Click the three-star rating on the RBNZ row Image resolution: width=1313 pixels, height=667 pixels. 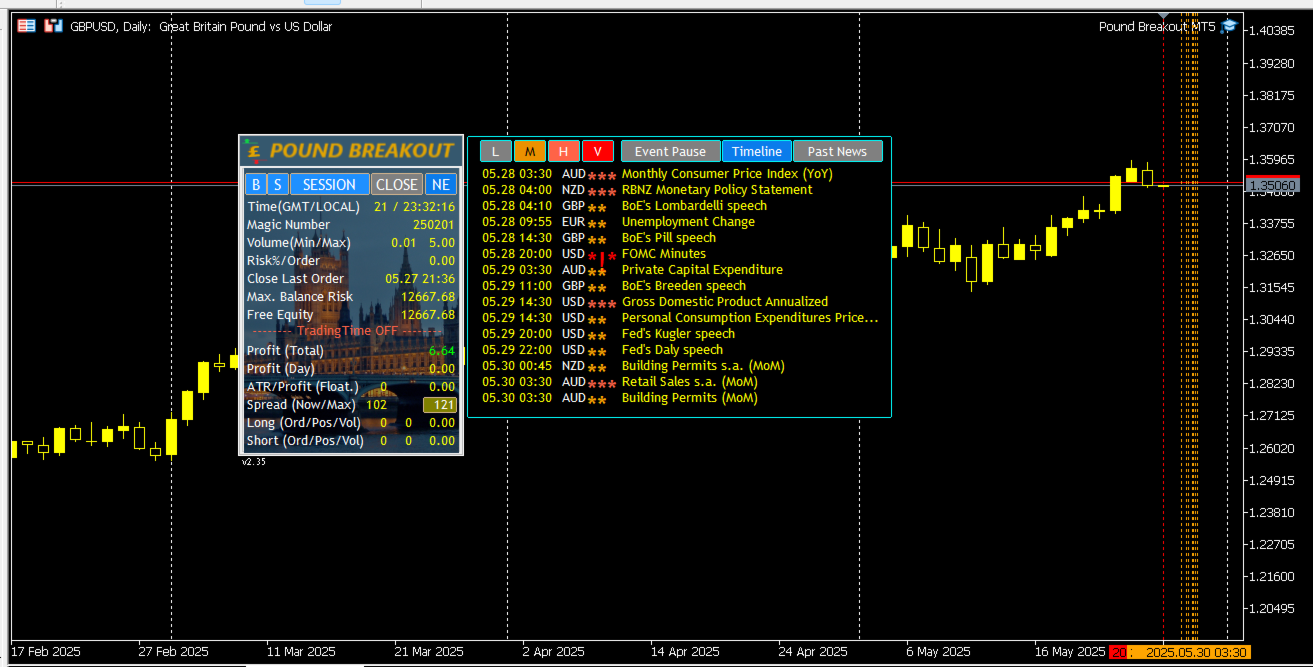click(x=602, y=191)
